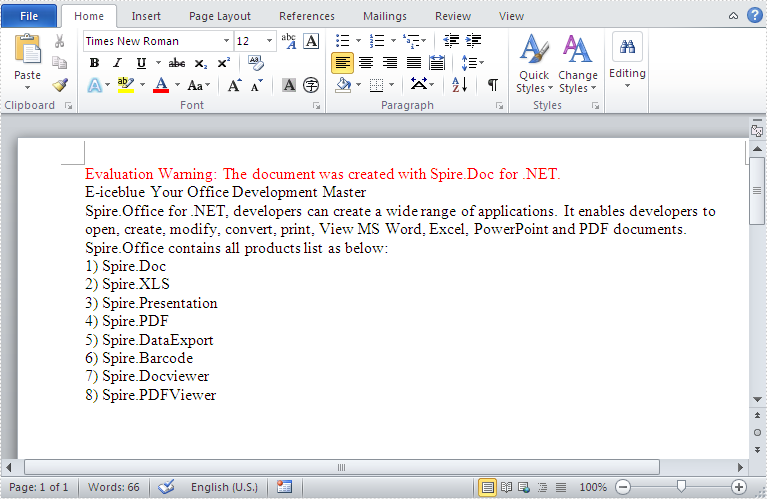Set Align Text Left
767x499 pixels.
tap(342, 63)
